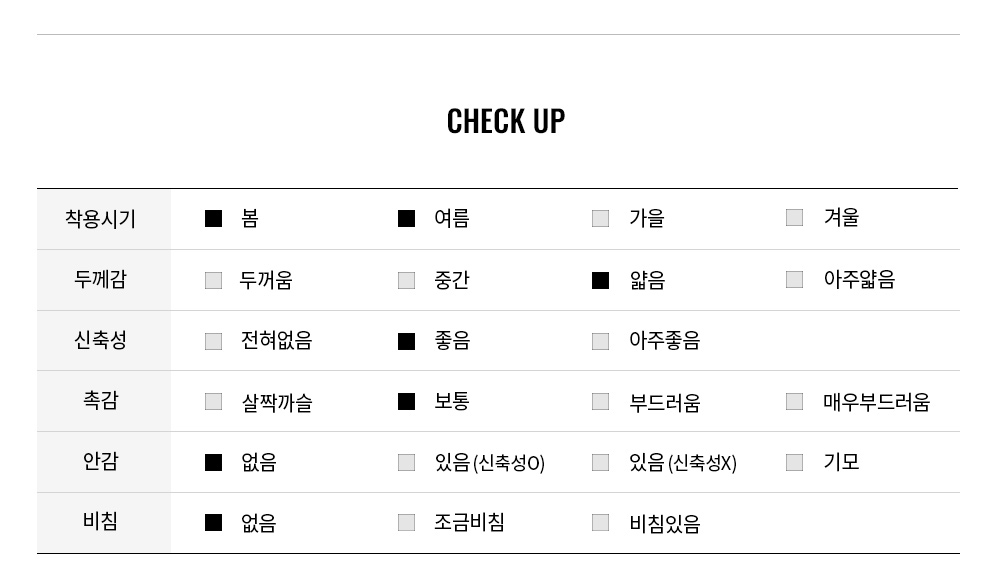Screen dimensions: 999x580
Task: Toggle the 여름 checkbox
Action: click(x=406, y=219)
